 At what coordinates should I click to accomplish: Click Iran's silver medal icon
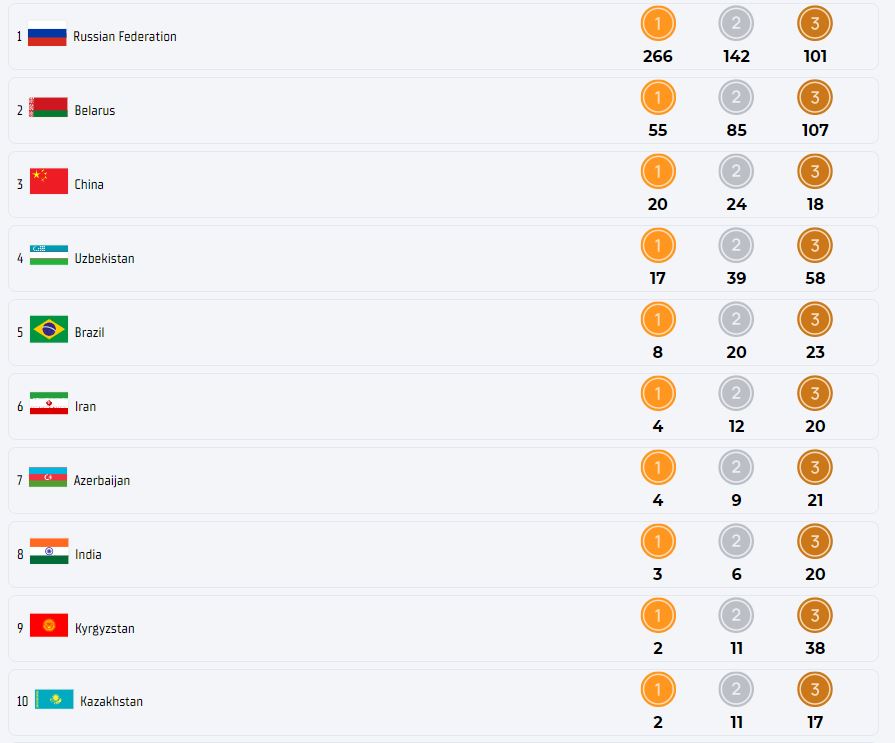(736, 393)
